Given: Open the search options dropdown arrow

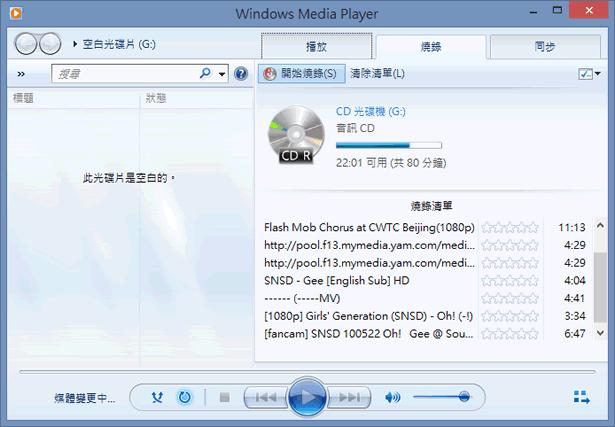Looking at the screenshot, I should [x=222, y=74].
